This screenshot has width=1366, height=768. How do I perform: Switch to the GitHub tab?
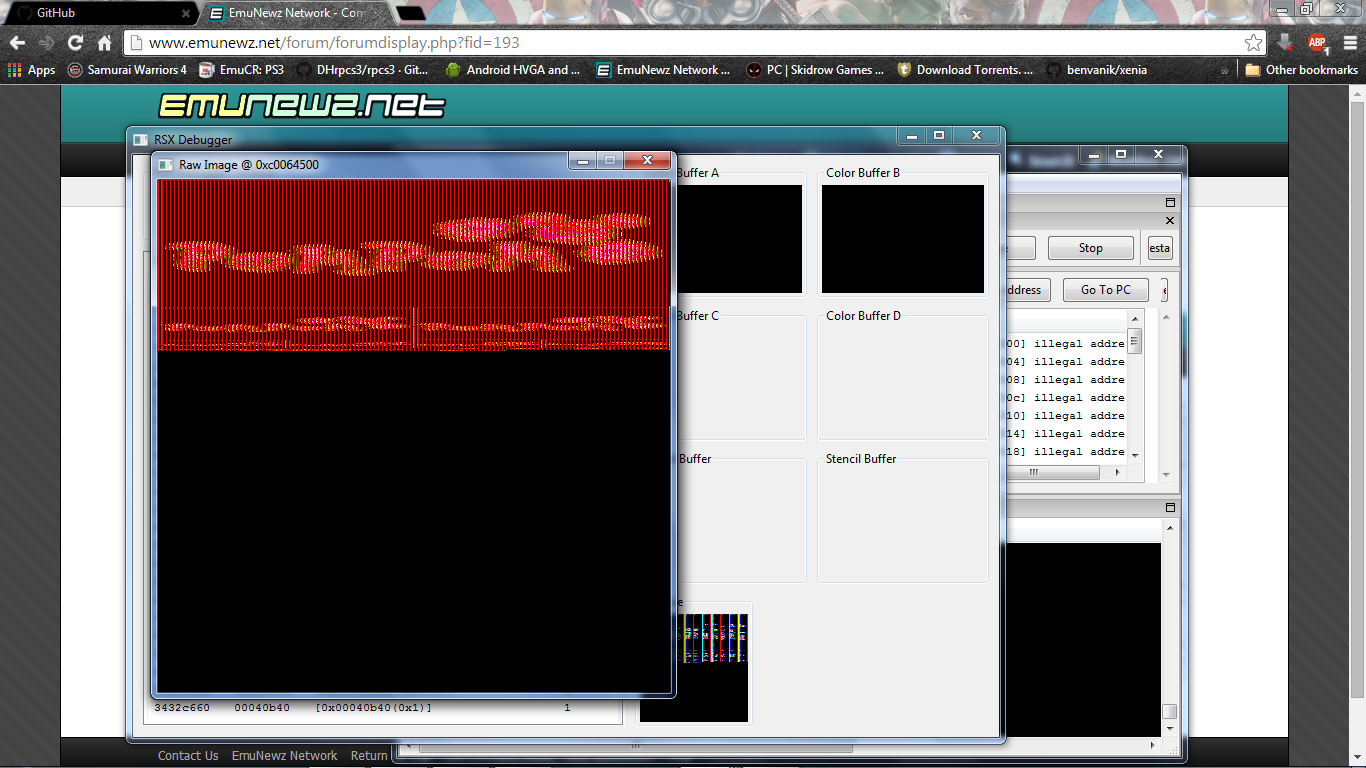coord(100,13)
